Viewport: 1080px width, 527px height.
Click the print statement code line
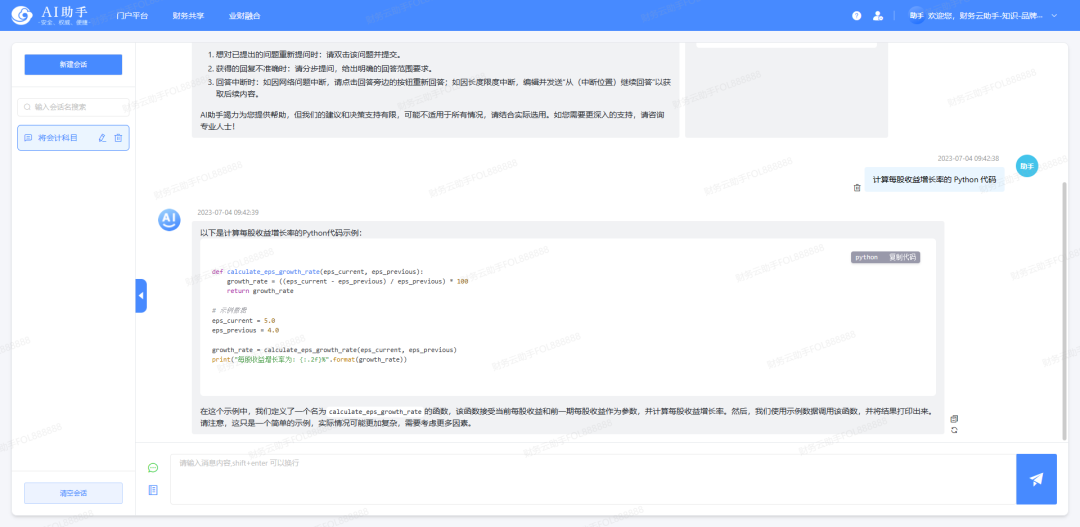(x=310, y=360)
